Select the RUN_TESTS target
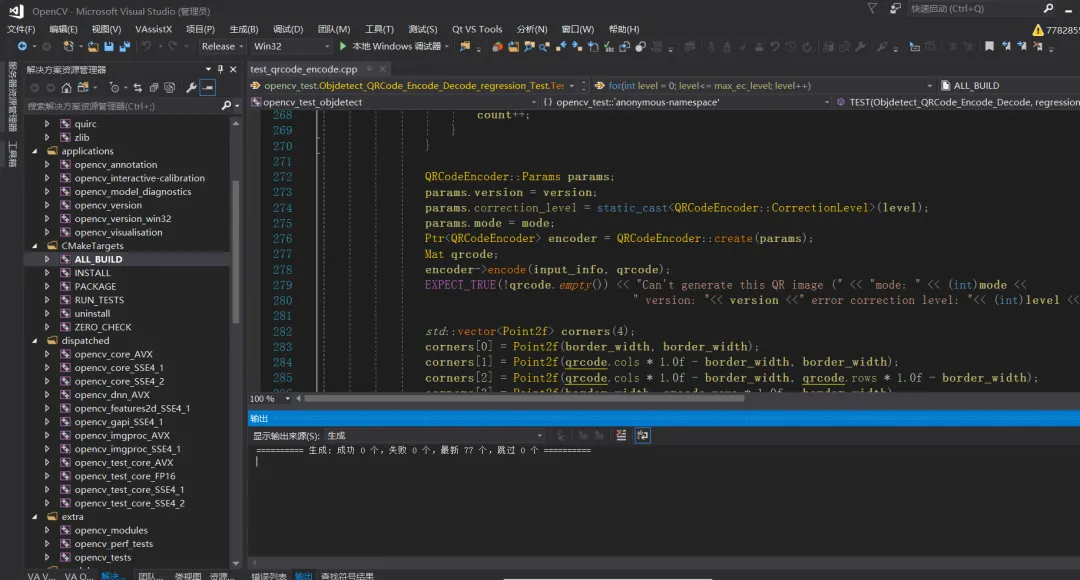The height and width of the screenshot is (580, 1080). coord(99,300)
